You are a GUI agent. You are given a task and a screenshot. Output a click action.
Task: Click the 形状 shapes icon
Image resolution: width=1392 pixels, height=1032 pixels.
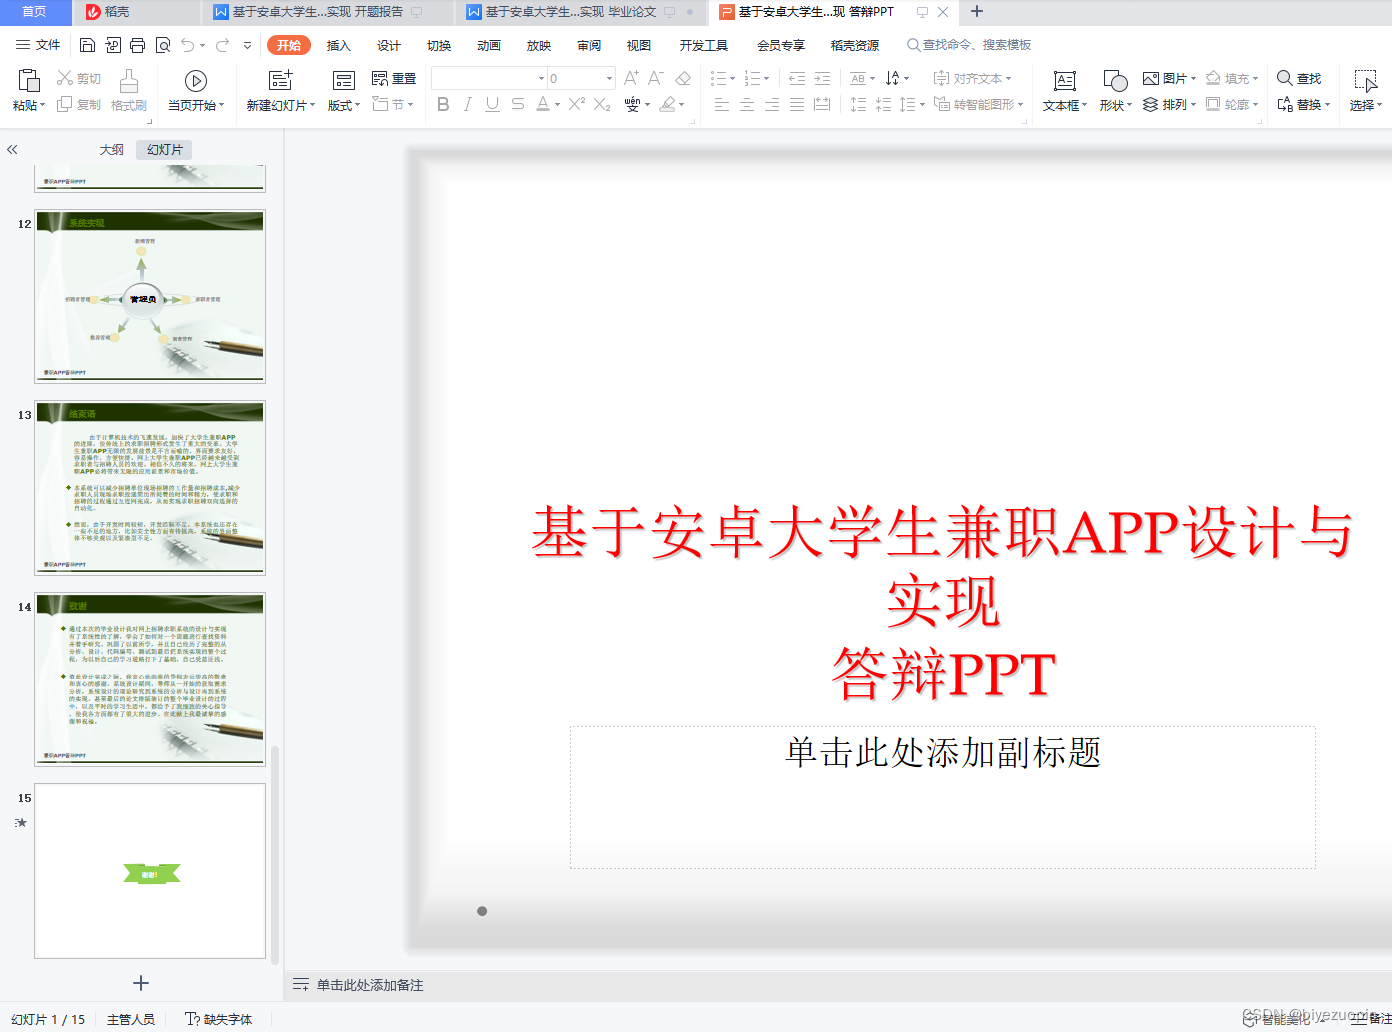click(x=1113, y=92)
